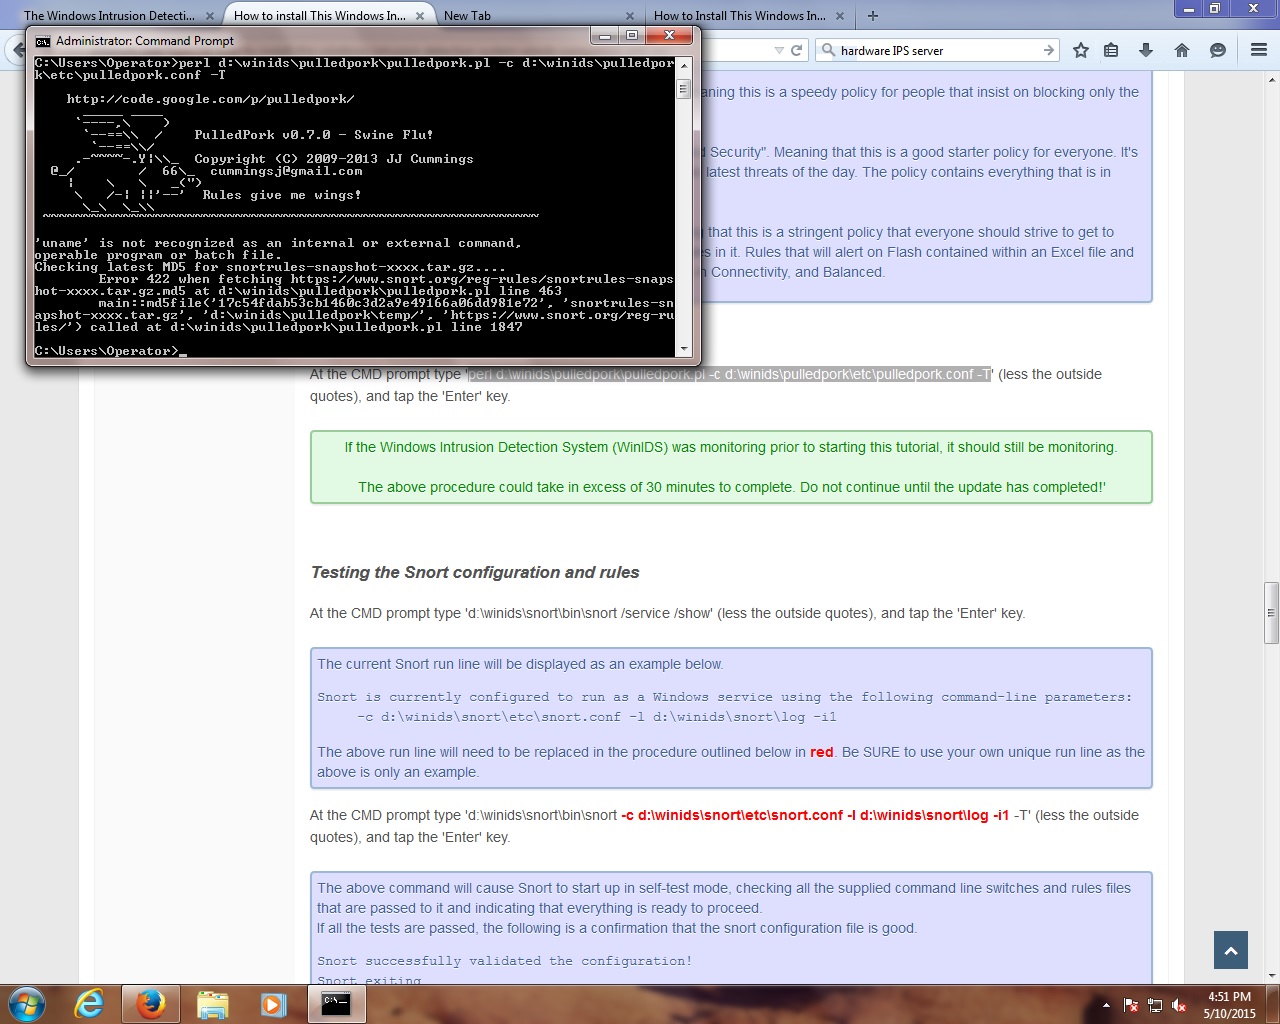Expand the URL bar history dropdown
This screenshot has height=1024, width=1280.
click(779, 50)
